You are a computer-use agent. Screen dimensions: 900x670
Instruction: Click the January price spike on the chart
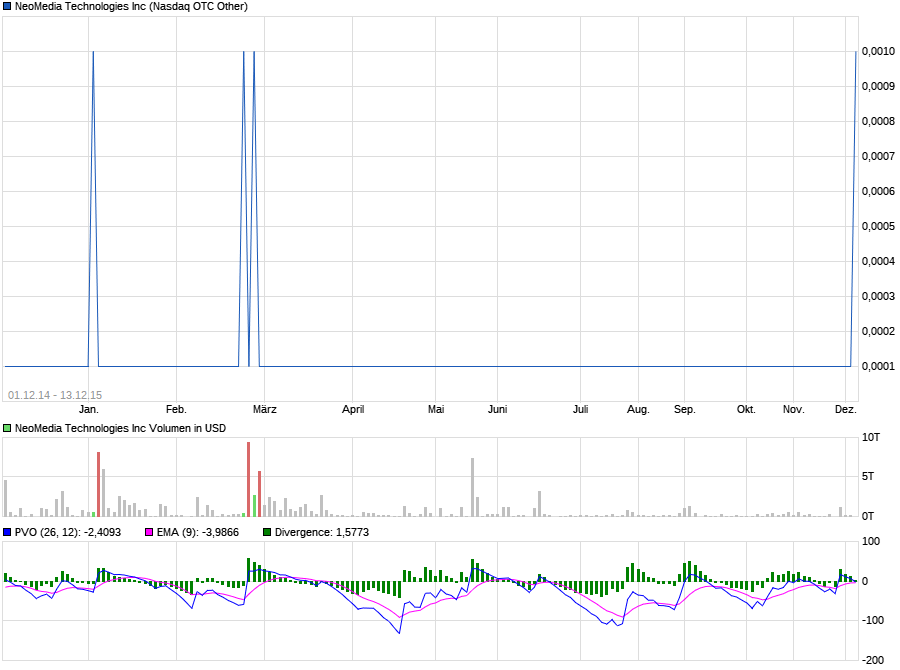pyautogui.click(x=94, y=207)
